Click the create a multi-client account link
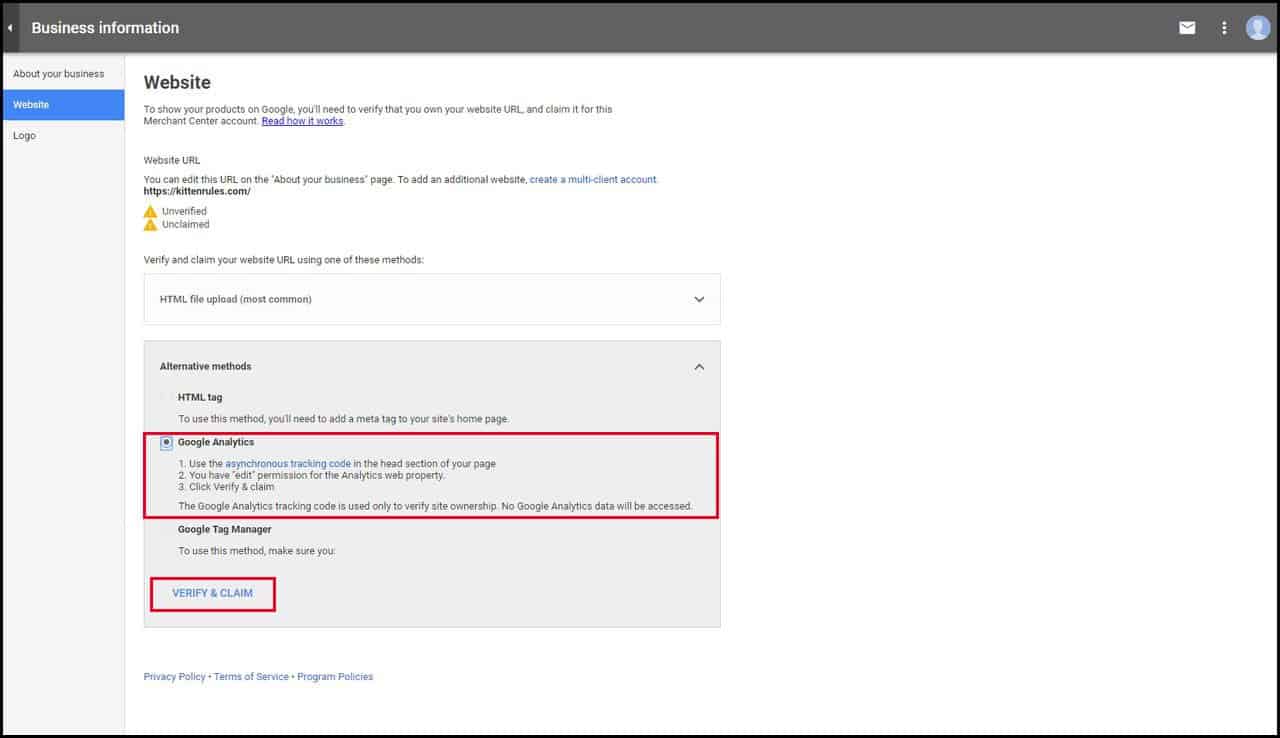The image size is (1280, 738). coord(593,180)
